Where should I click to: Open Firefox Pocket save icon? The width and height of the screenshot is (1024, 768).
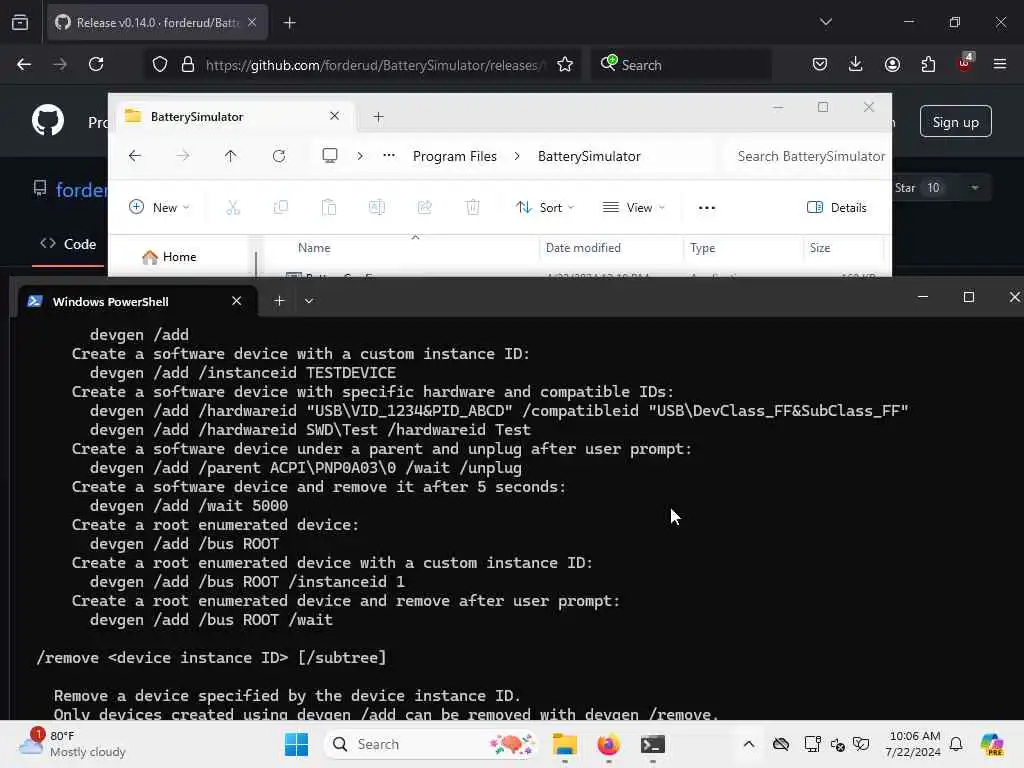[820, 64]
